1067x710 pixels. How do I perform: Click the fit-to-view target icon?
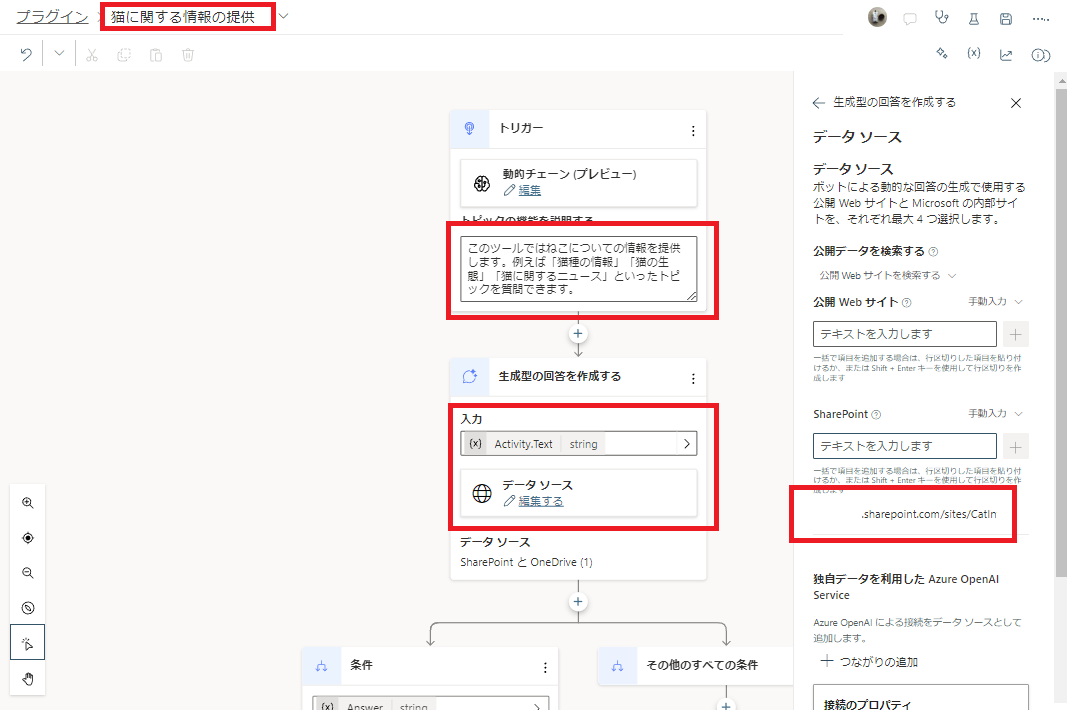tap(27, 538)
